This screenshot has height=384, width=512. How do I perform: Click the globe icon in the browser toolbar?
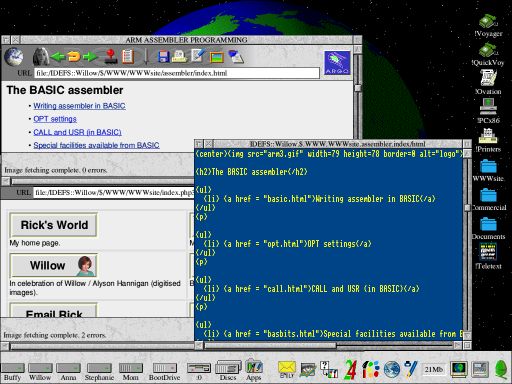click(14, 57)
